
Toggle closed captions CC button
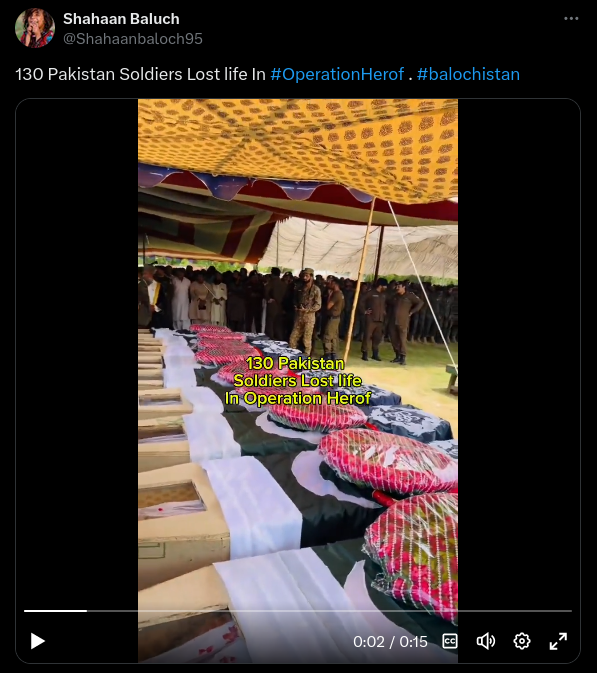tap(449, 641)
